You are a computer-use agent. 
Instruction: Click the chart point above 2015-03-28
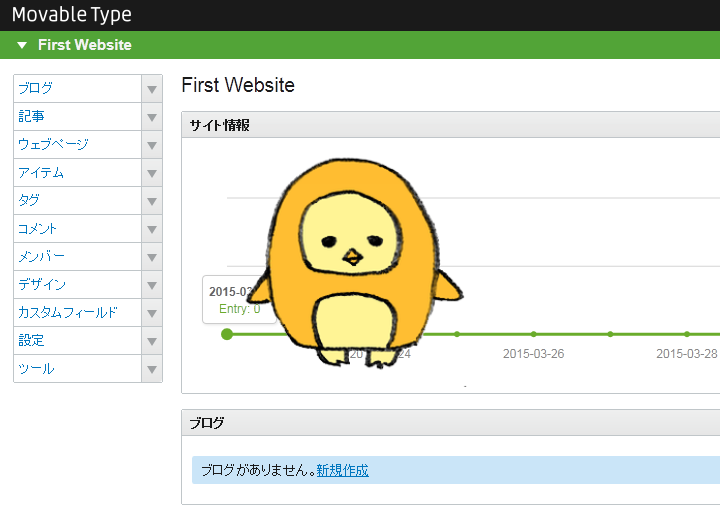(687, 334)
